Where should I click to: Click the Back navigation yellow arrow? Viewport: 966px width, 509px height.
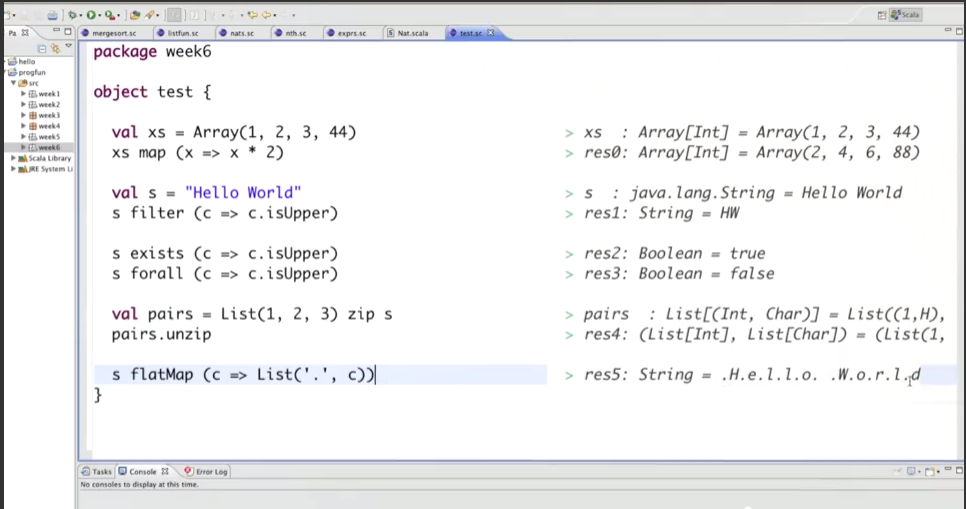click(x=267, y=15)
